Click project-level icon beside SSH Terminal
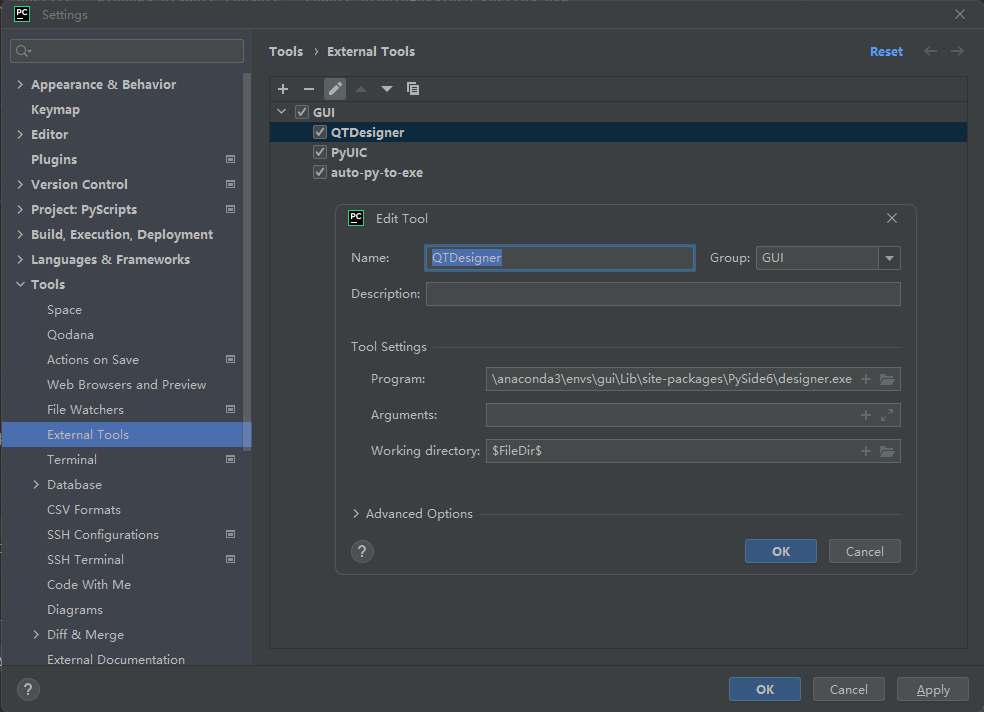 tap(230, 560)
